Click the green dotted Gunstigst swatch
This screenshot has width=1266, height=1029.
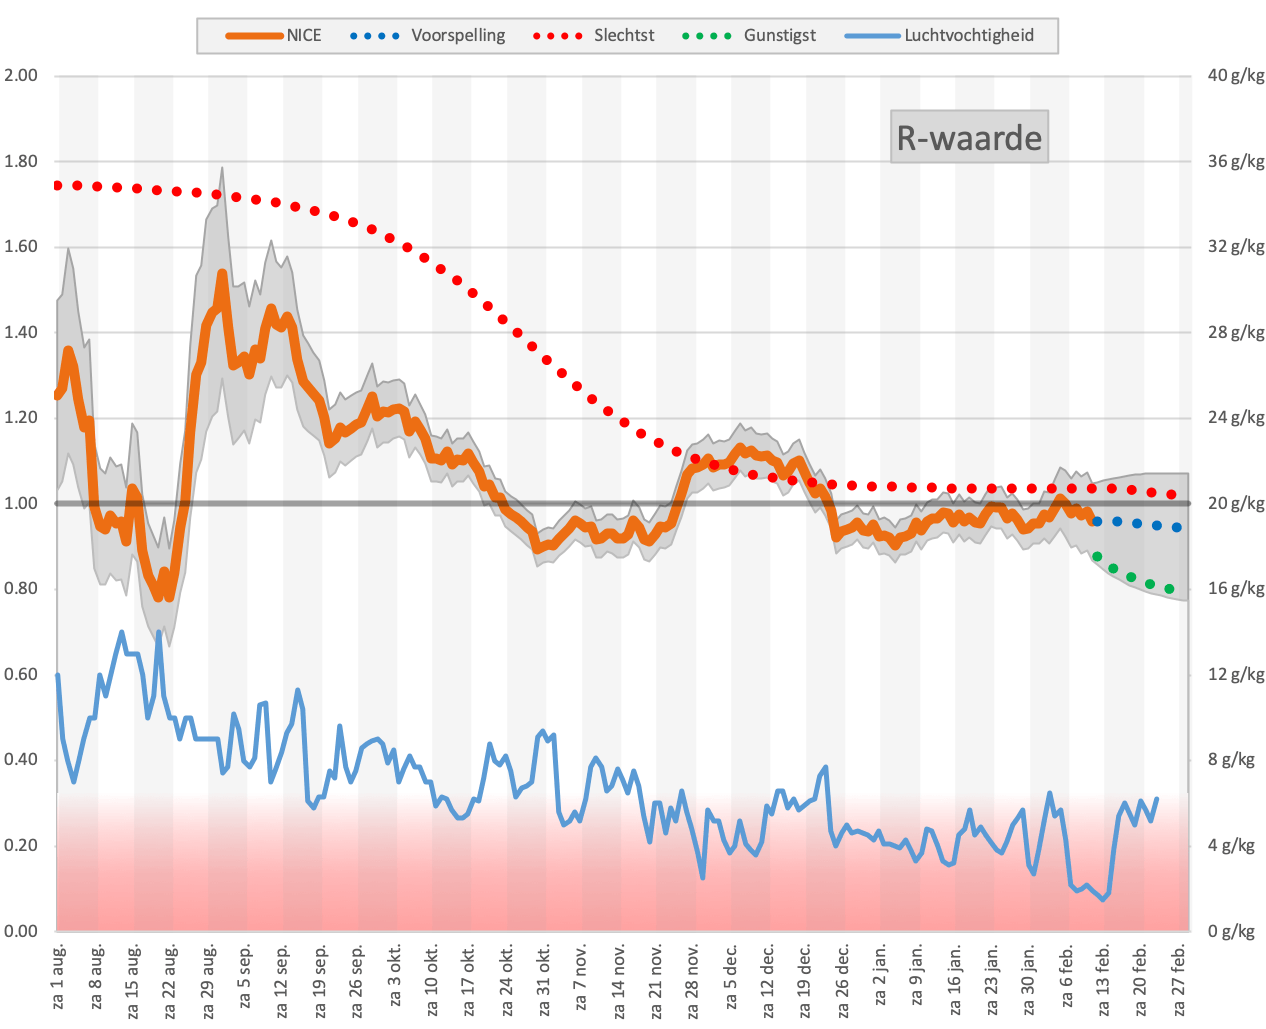click(x=707, y=36)
